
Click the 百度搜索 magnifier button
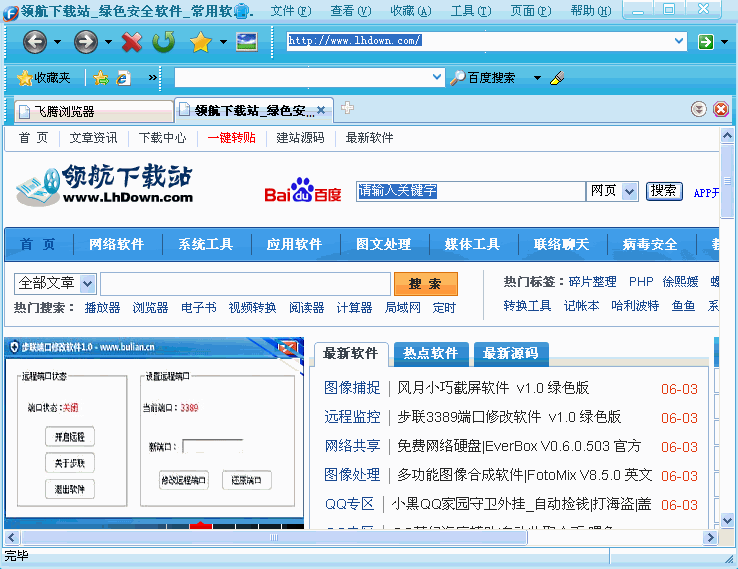click(x=483, y=78)
